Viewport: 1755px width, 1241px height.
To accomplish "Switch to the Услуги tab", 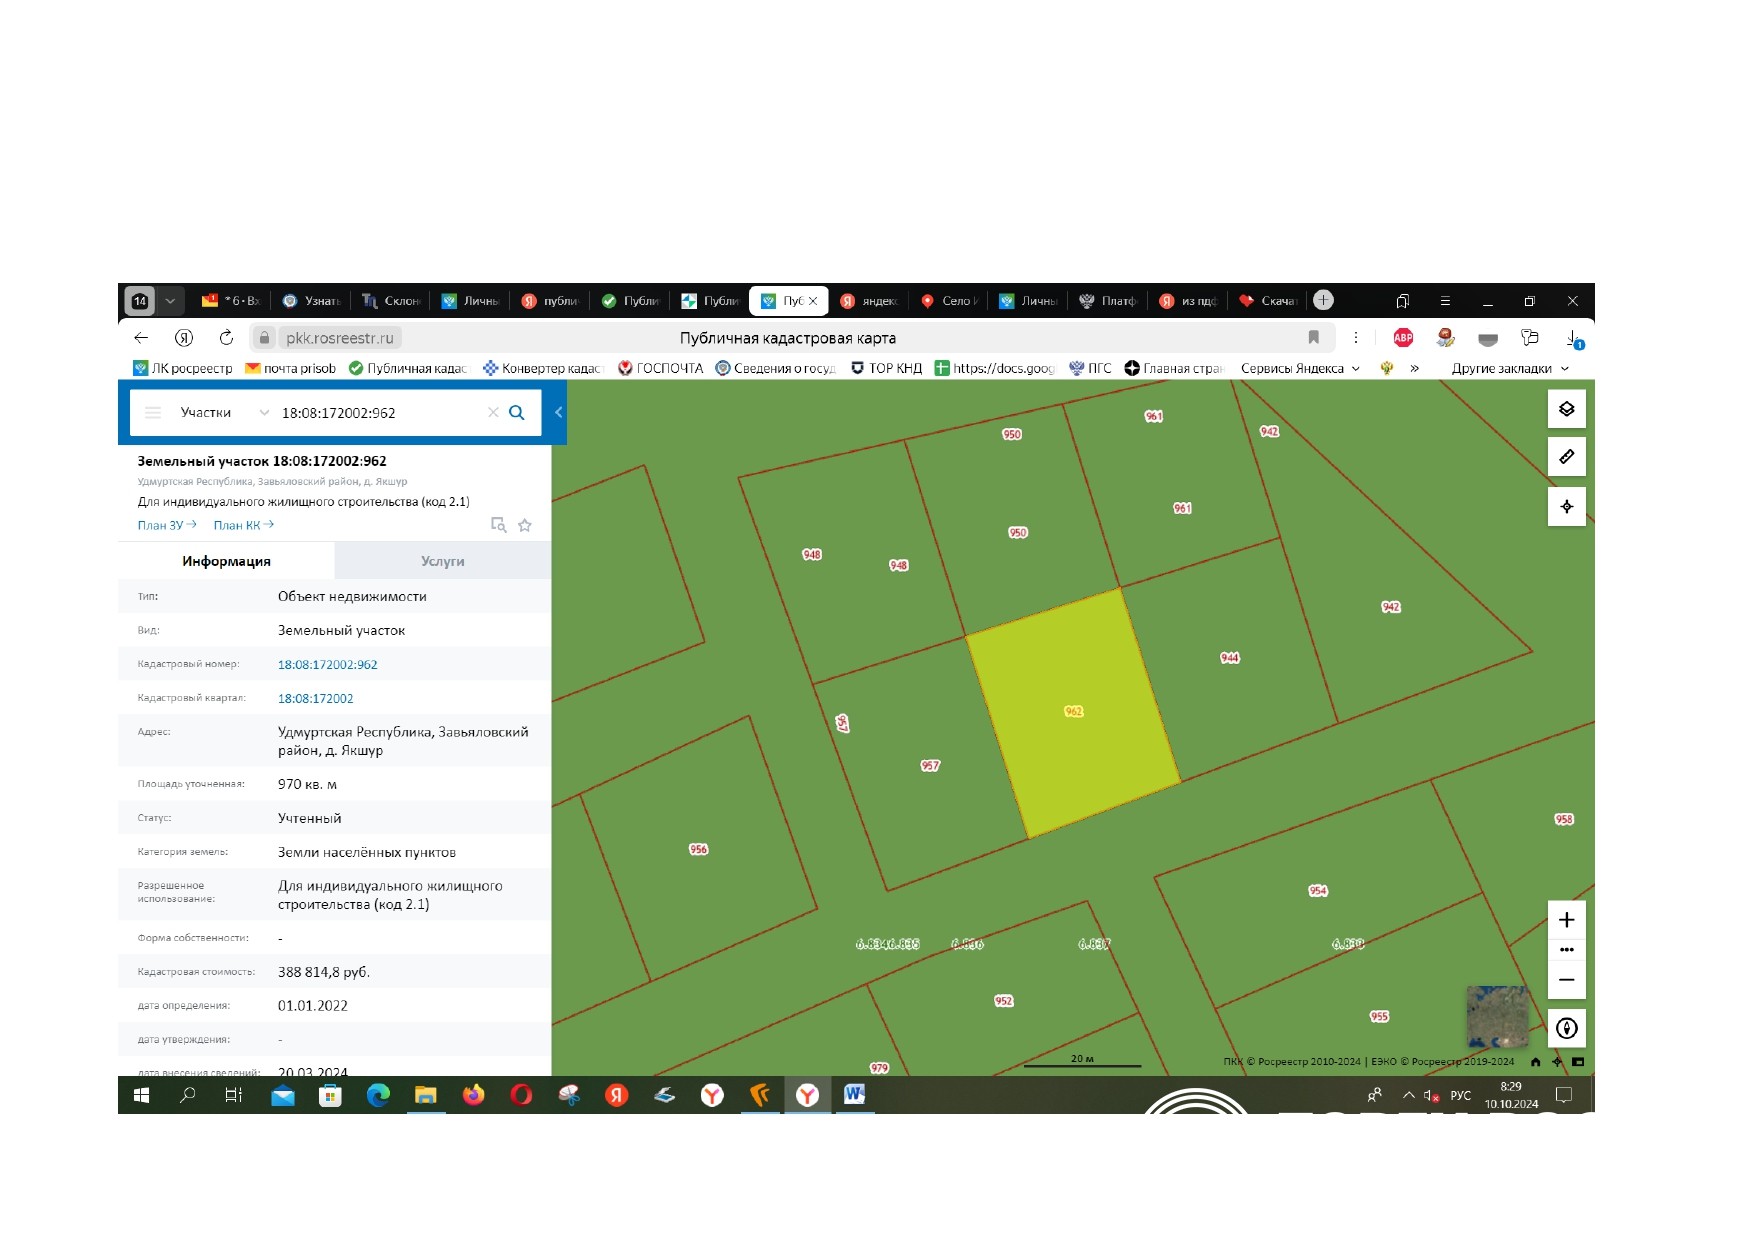I will pyautogui.click(x=442, y=561).
